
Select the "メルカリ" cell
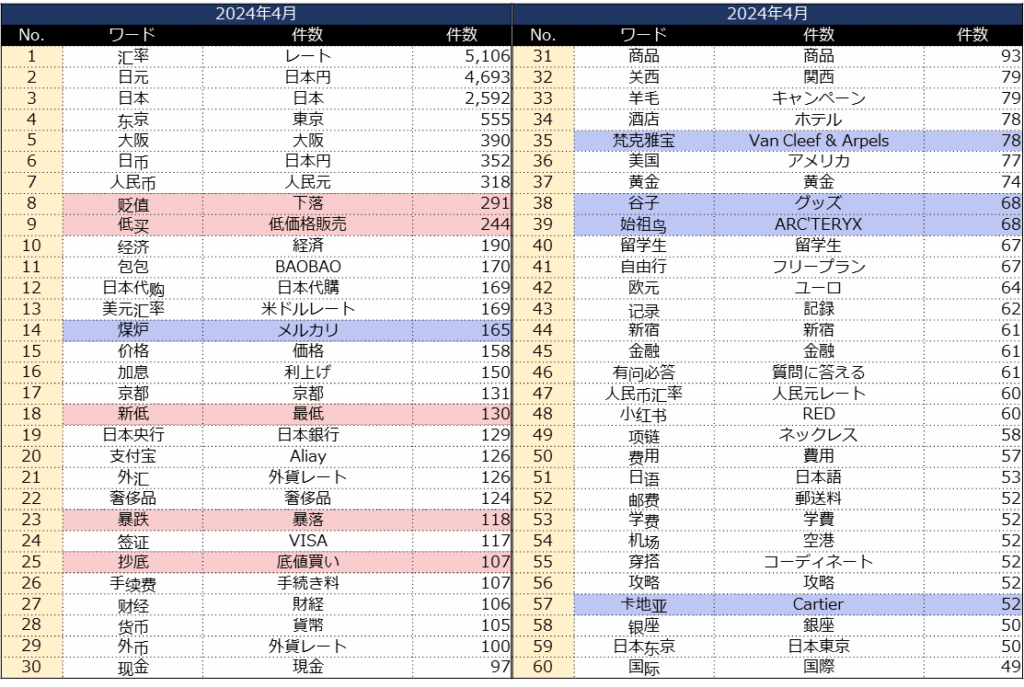(x=308, y=330)
